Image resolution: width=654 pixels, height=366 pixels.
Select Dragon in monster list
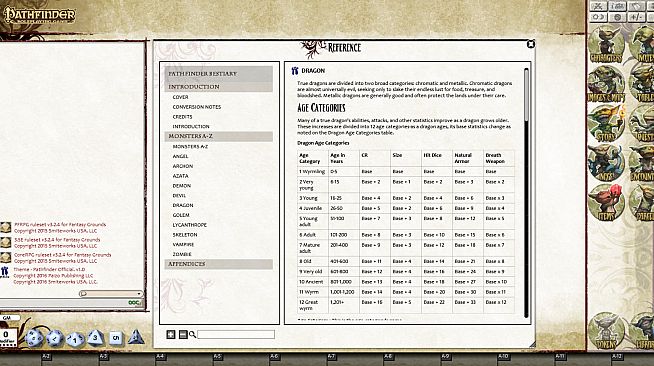(x=183, y=205)
